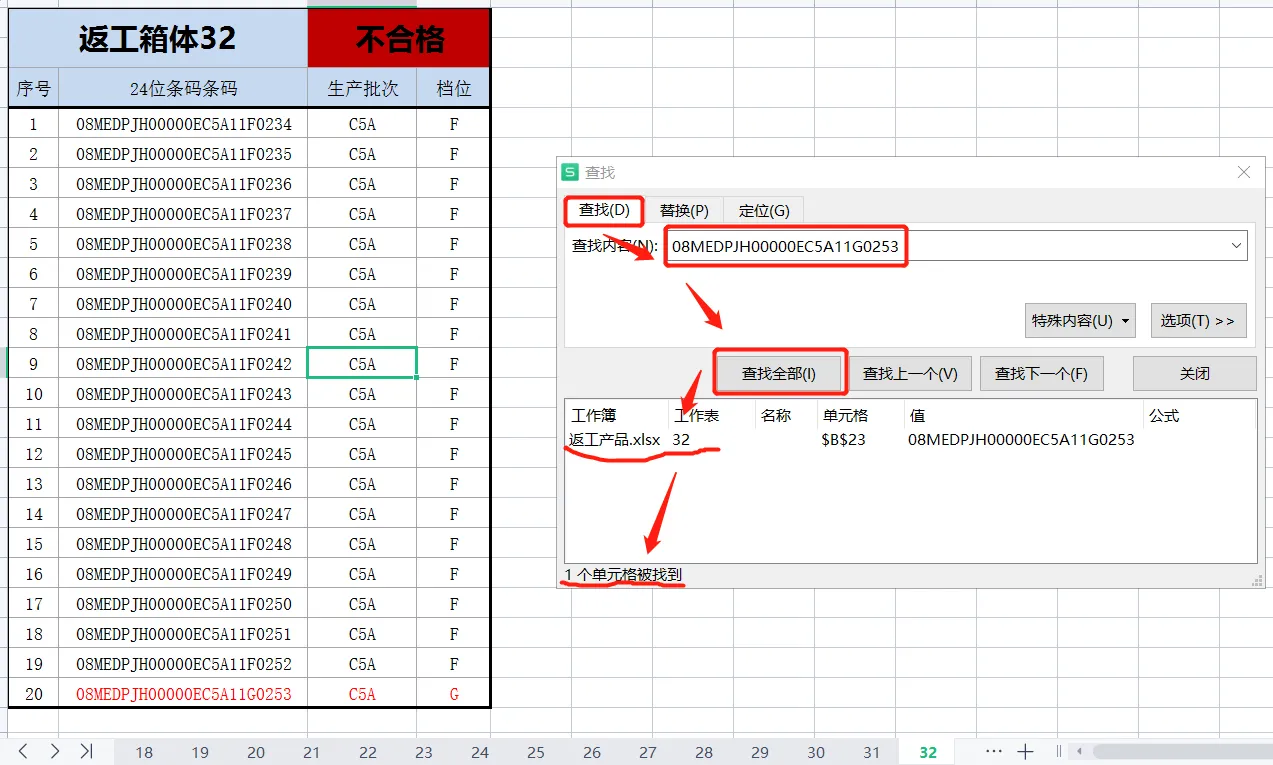The height and width of the screenshot is (765, 1273).
Task: Open sheet tab 19
Action: coord(200,752)
